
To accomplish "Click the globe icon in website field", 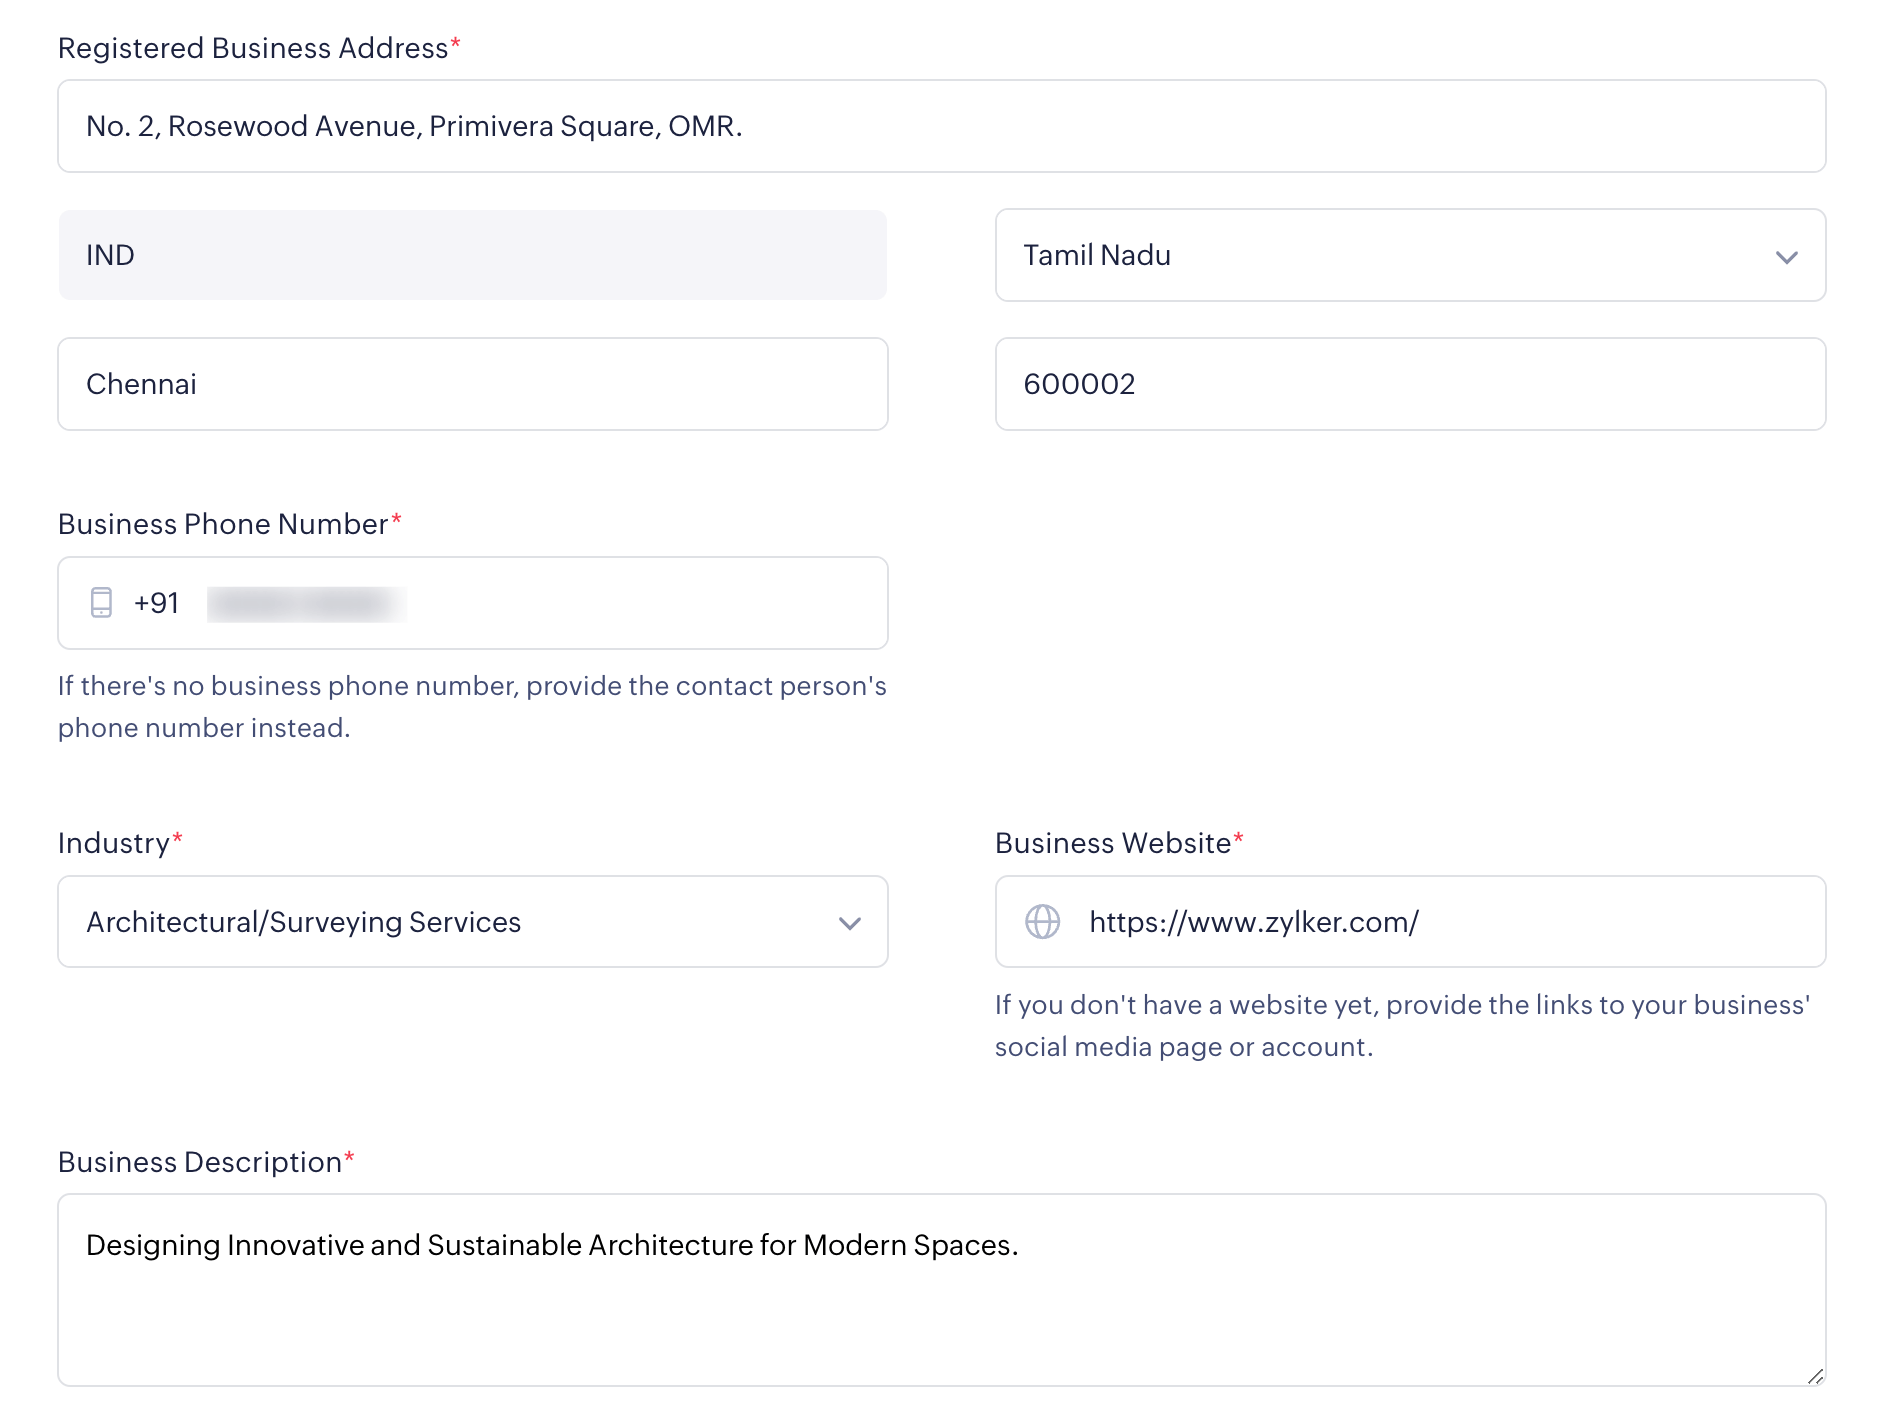I will tap(1042, 921).
